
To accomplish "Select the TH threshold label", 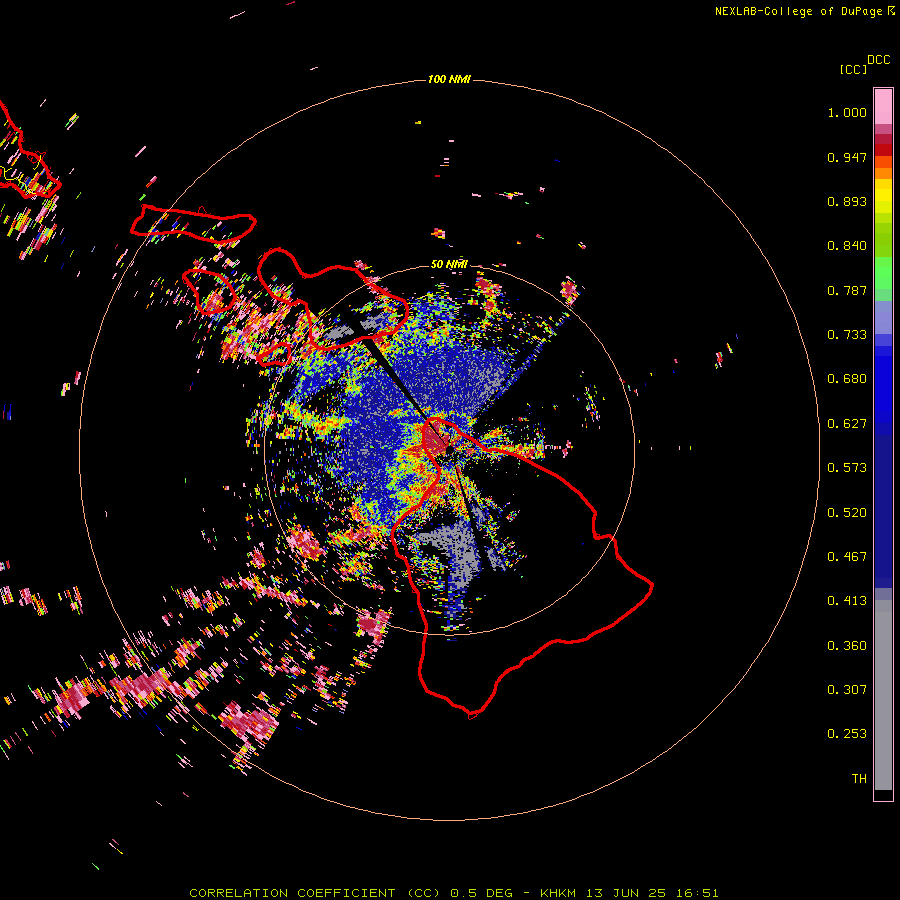I will click(859, 779).
